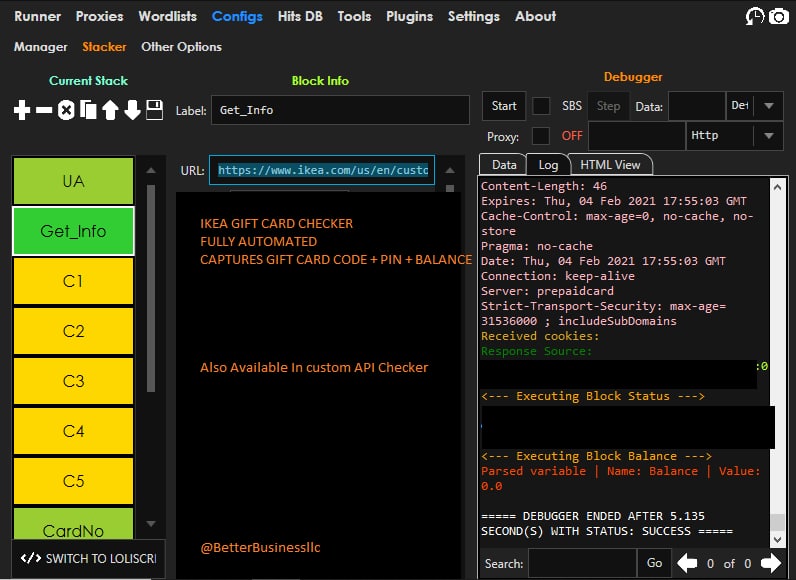Screen dimensions: 796x580
Task: Select the UA block
Action: tap(74, 181)
